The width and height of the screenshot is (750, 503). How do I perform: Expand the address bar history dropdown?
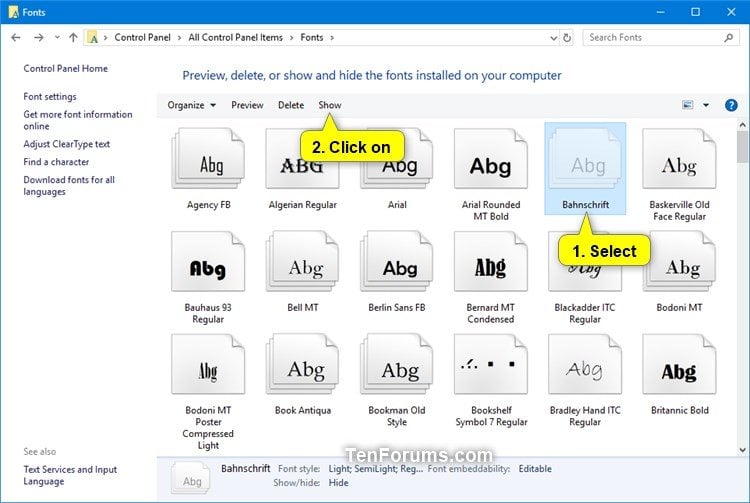click(x=553, y=38)
